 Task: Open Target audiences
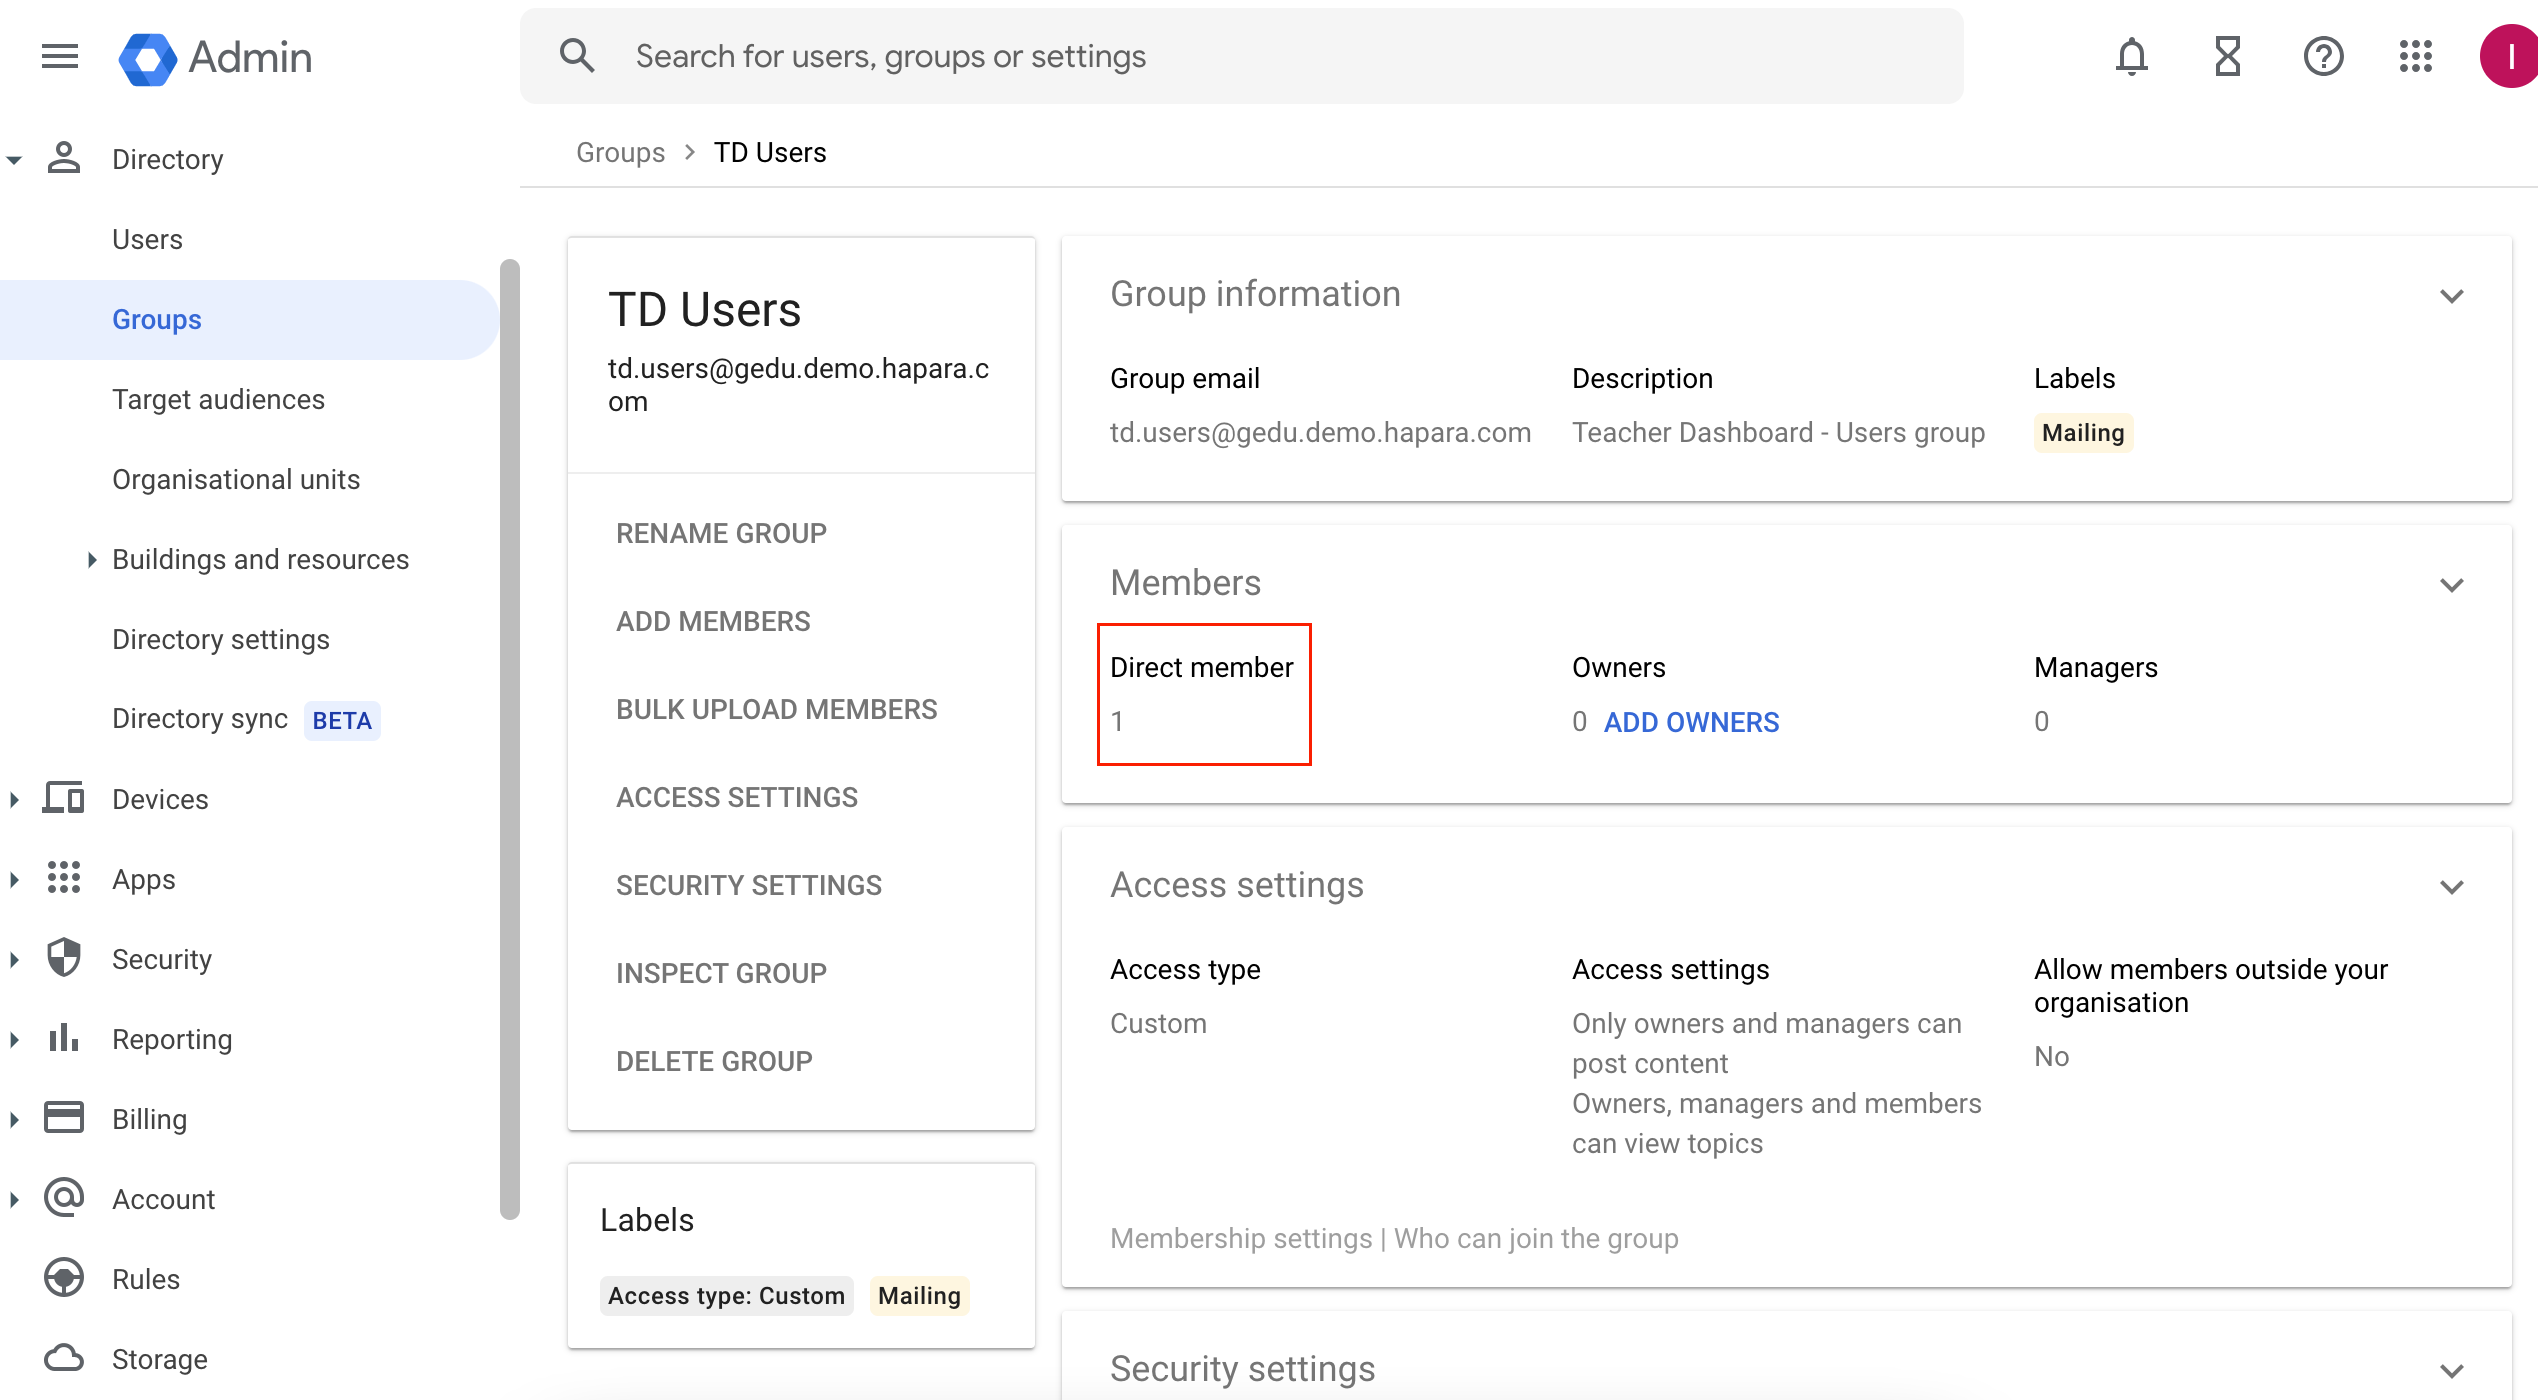(x=218, y=400)
